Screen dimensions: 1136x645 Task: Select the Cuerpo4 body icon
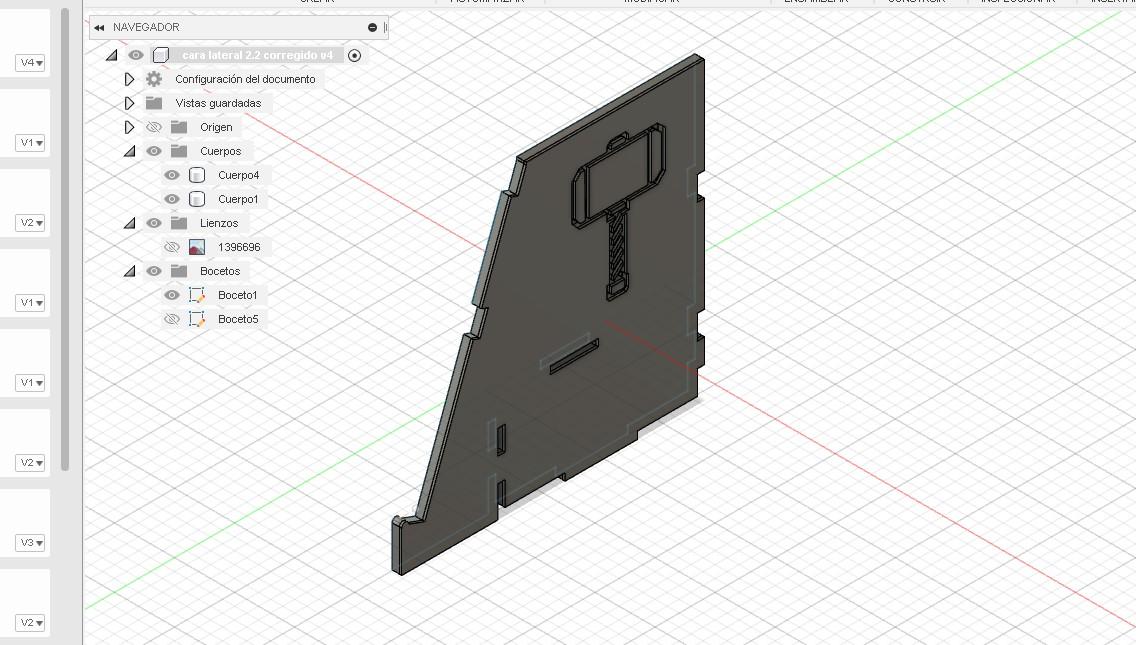196,175
